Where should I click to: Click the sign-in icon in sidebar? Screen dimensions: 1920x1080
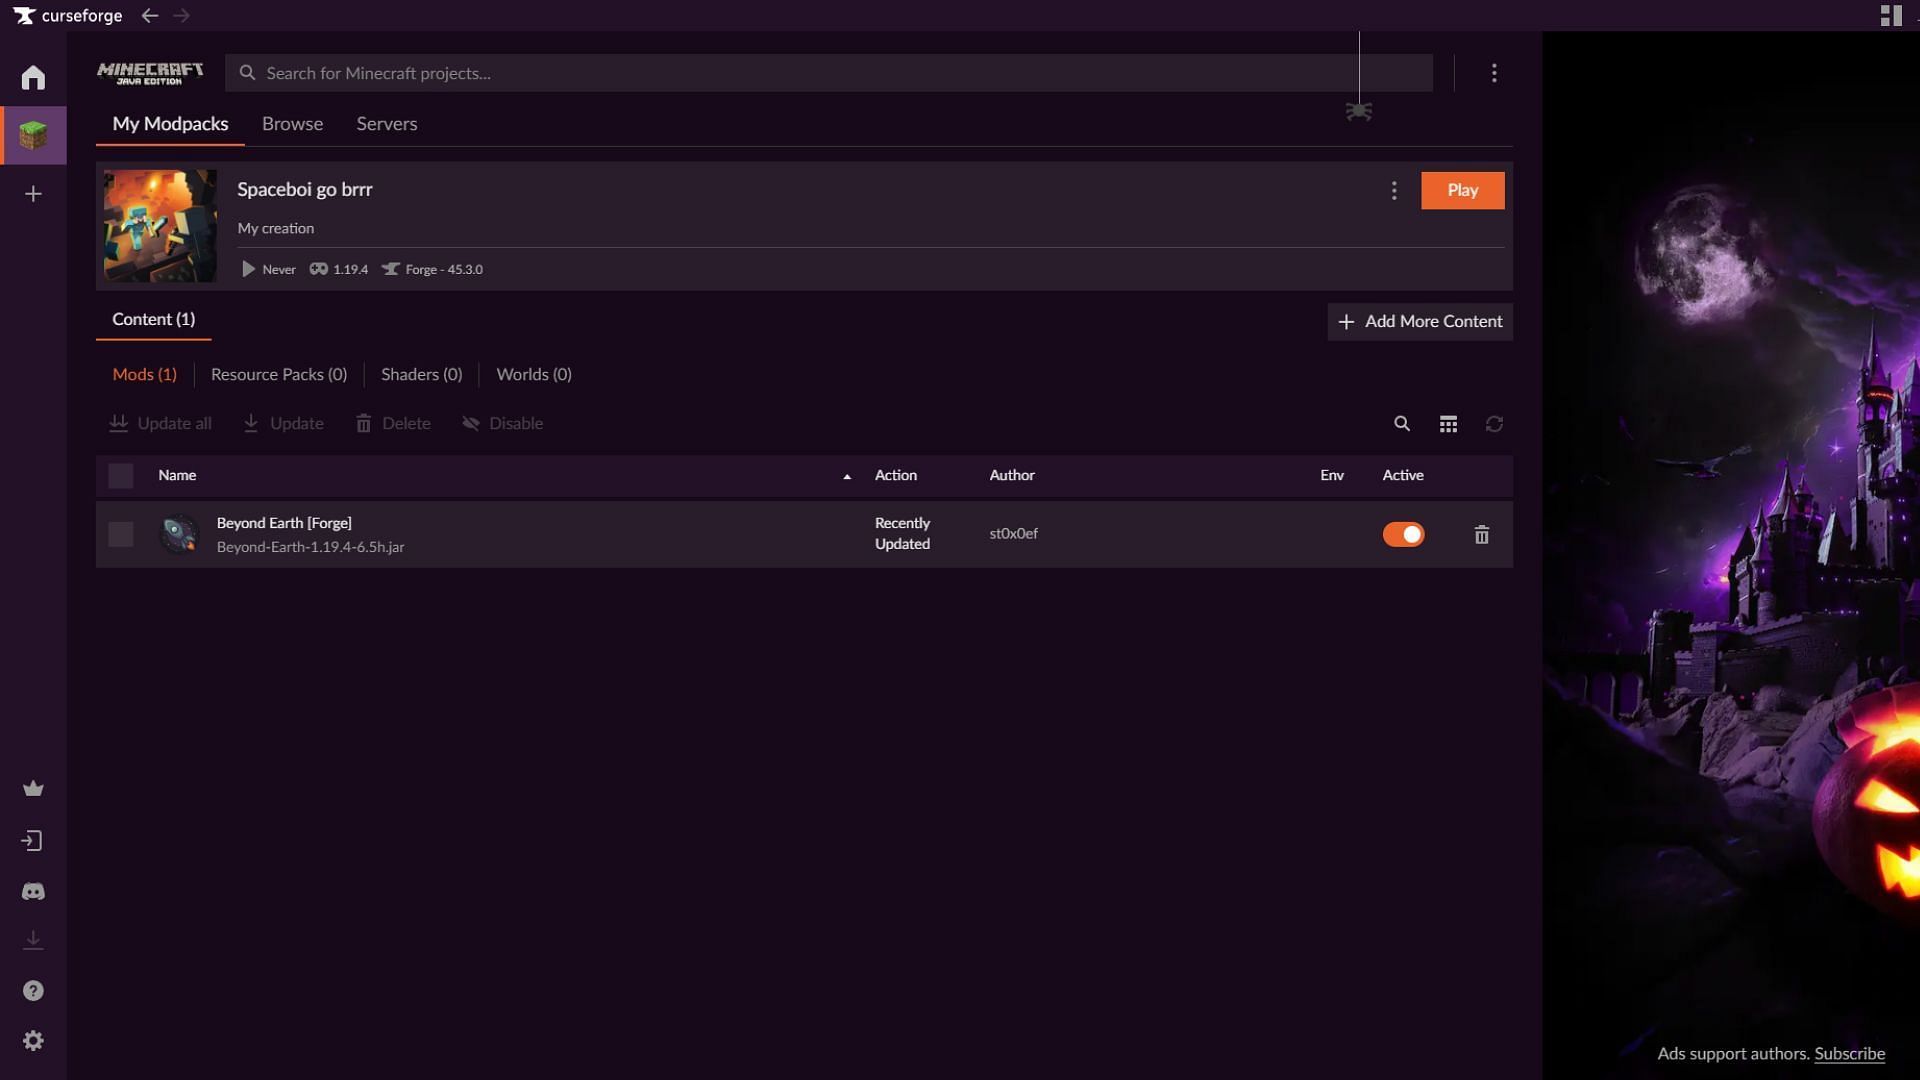pos(33,840)
